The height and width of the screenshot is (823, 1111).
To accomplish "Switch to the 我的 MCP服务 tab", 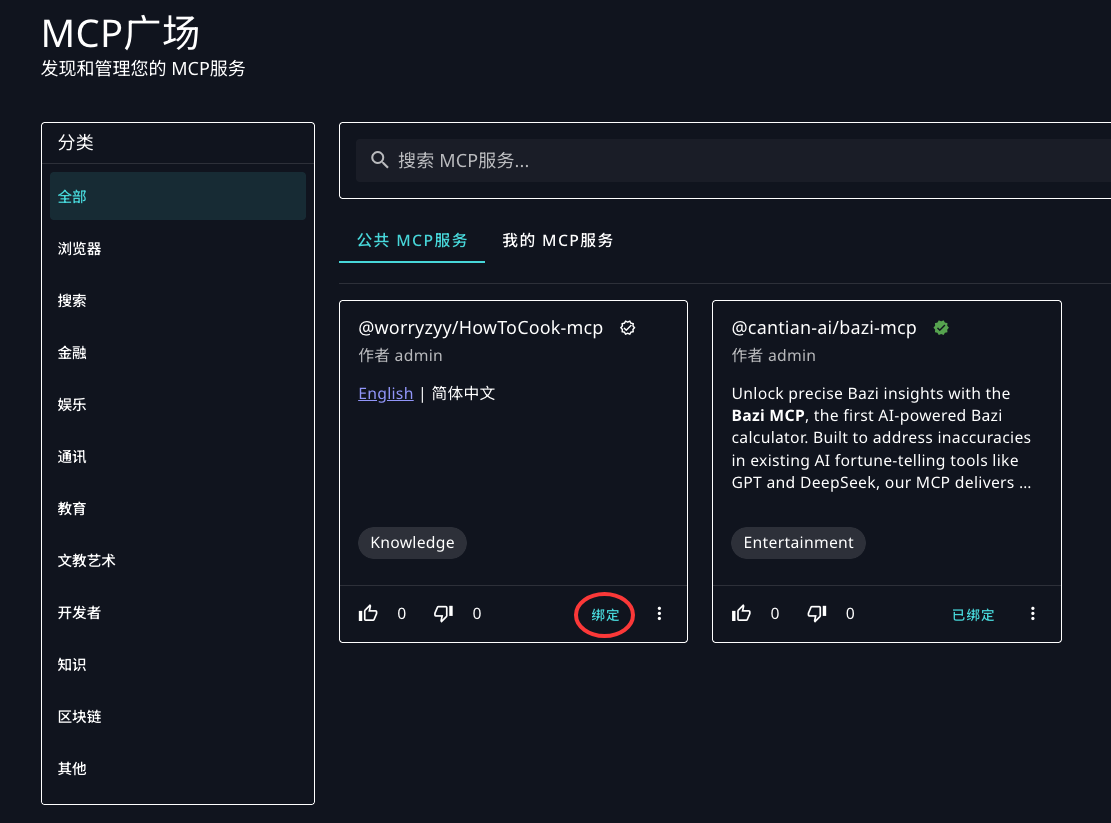I will coord(558,240).
